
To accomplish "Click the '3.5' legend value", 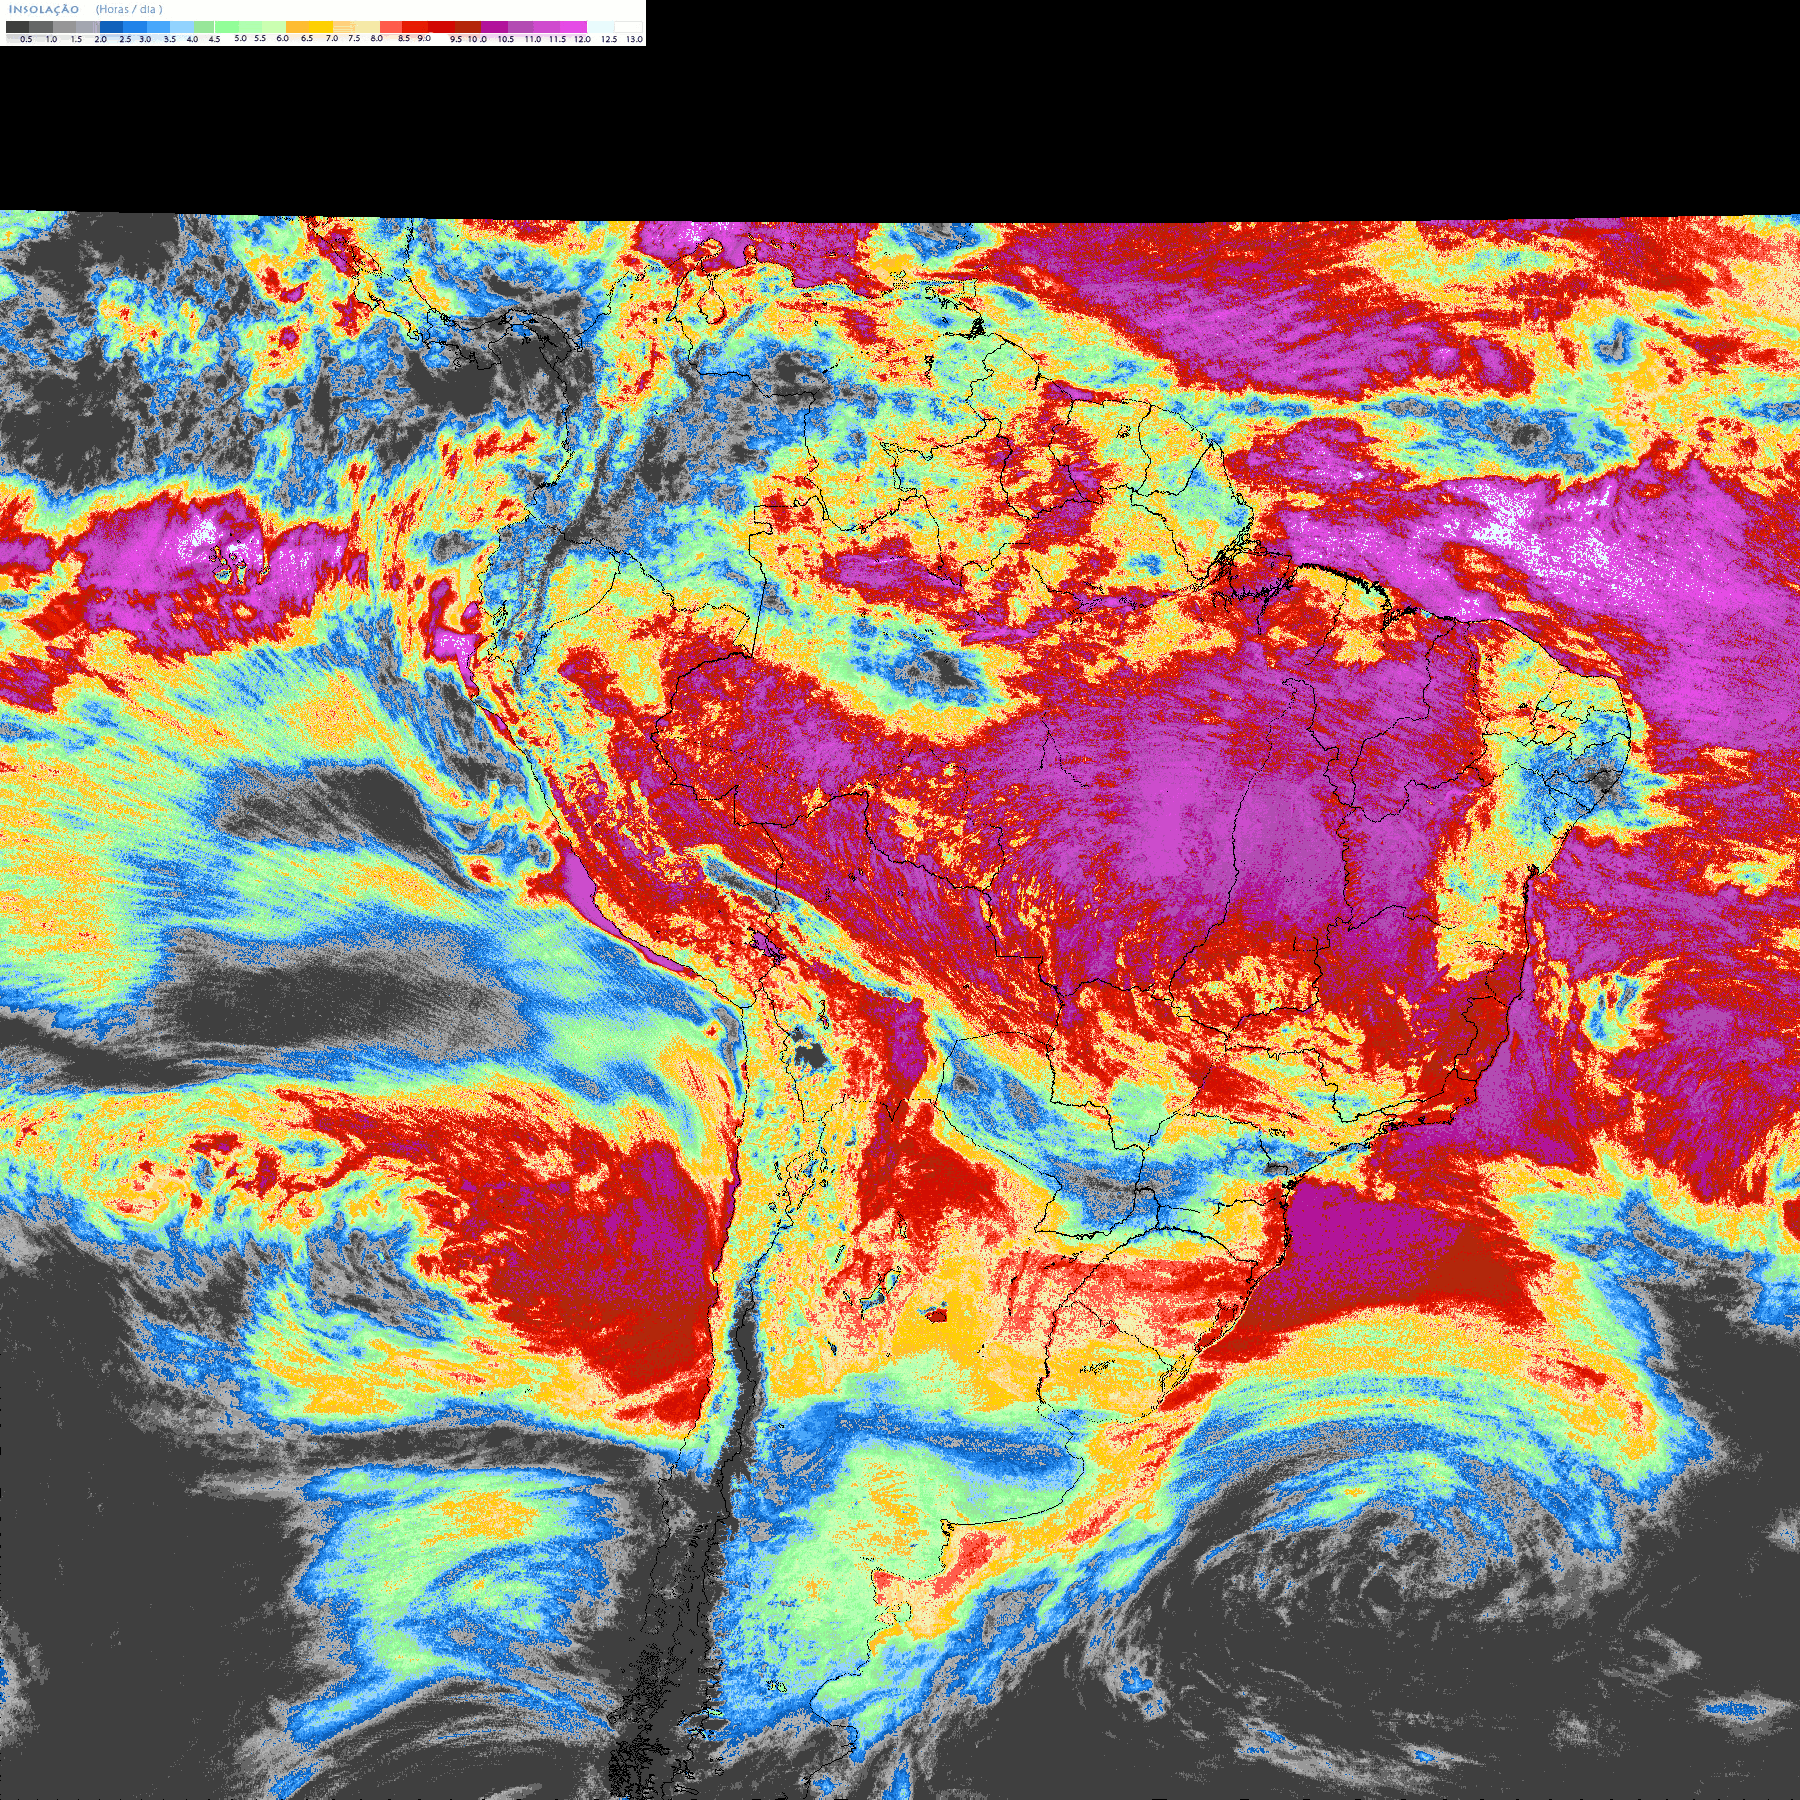I will [x=170, y=39].
